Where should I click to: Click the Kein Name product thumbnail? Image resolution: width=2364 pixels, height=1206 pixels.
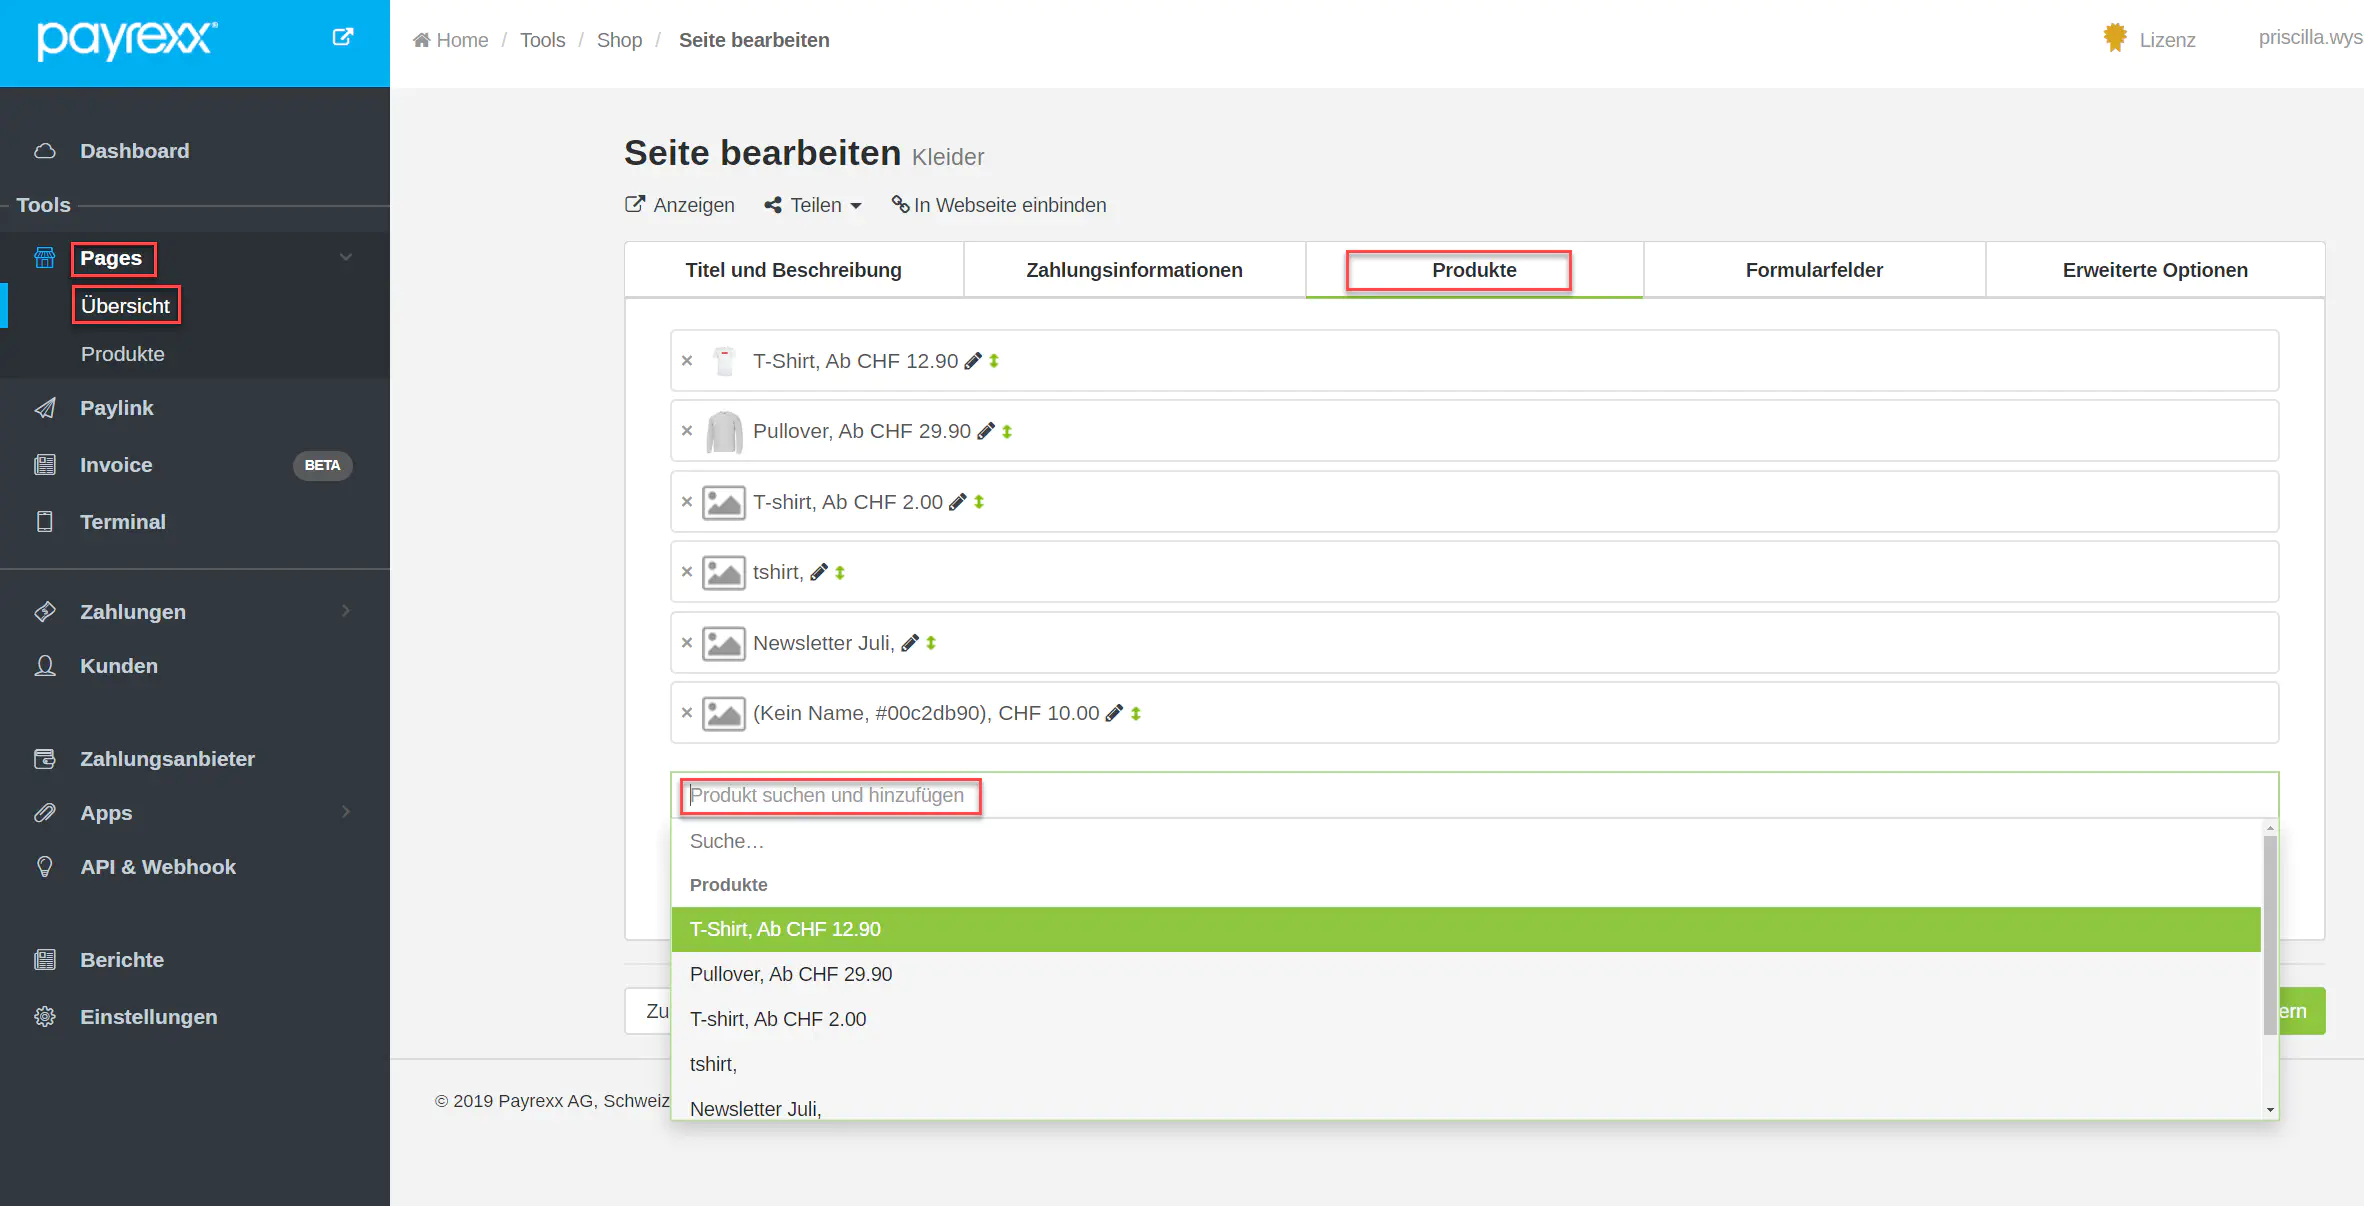pos(724,713)
